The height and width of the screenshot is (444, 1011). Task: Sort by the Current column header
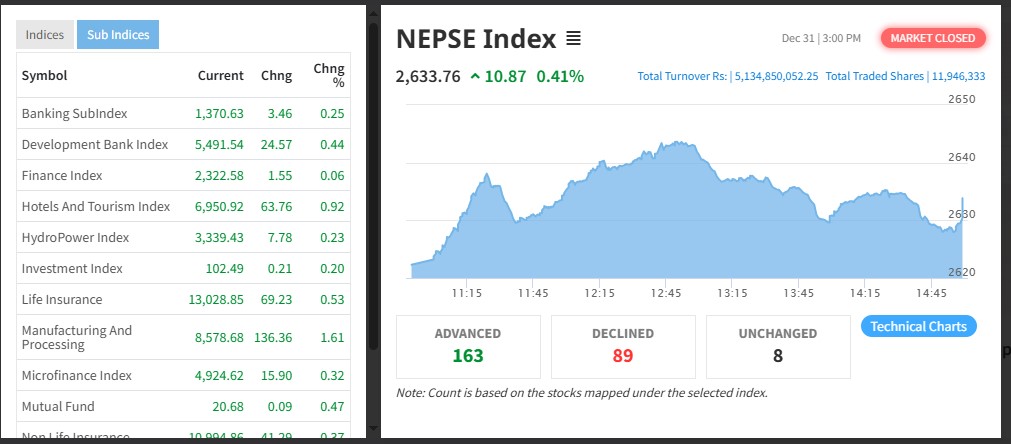(220, 75)
